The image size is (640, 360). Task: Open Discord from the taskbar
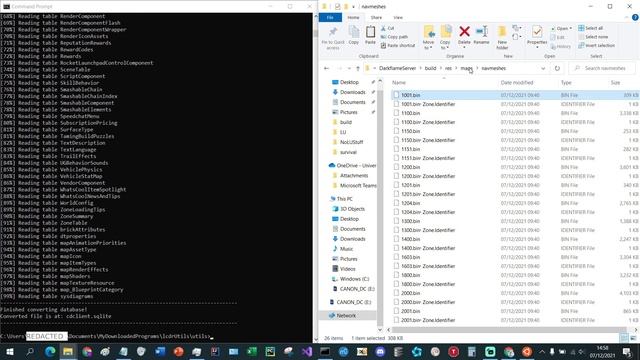click(380, 351)
